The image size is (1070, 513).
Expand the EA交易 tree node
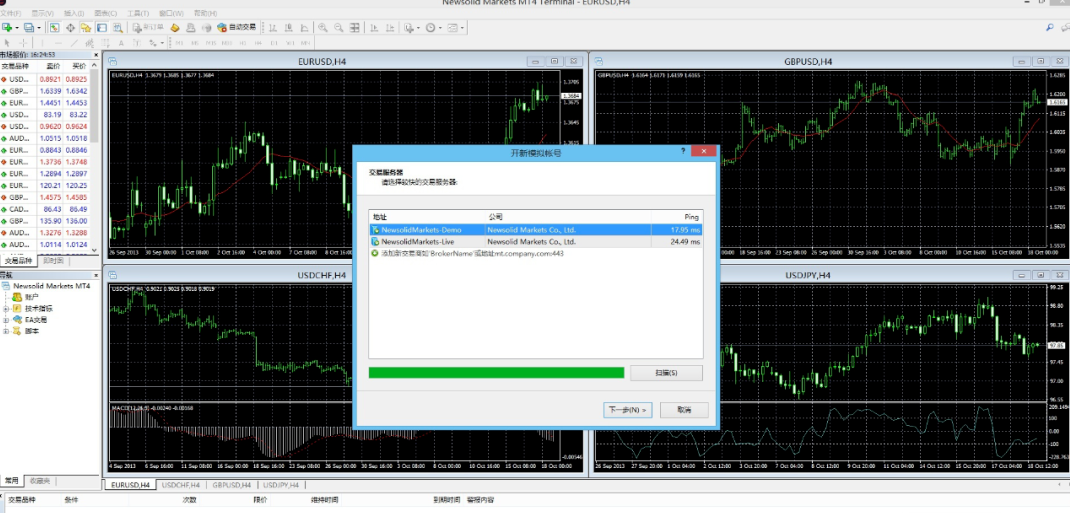point(5,319)
